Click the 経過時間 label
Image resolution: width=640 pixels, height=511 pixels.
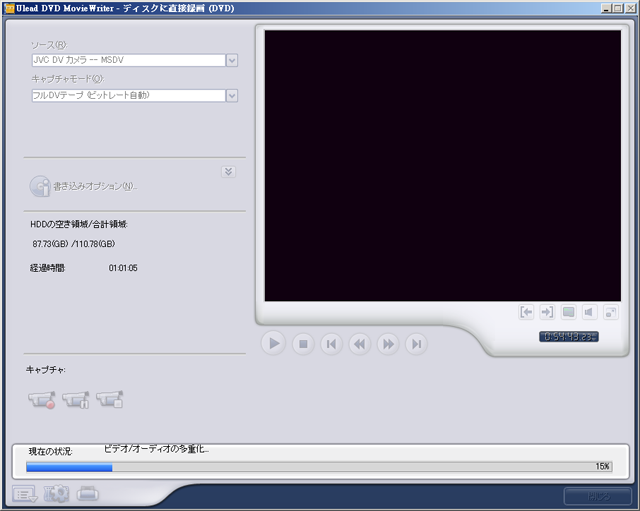47,268
